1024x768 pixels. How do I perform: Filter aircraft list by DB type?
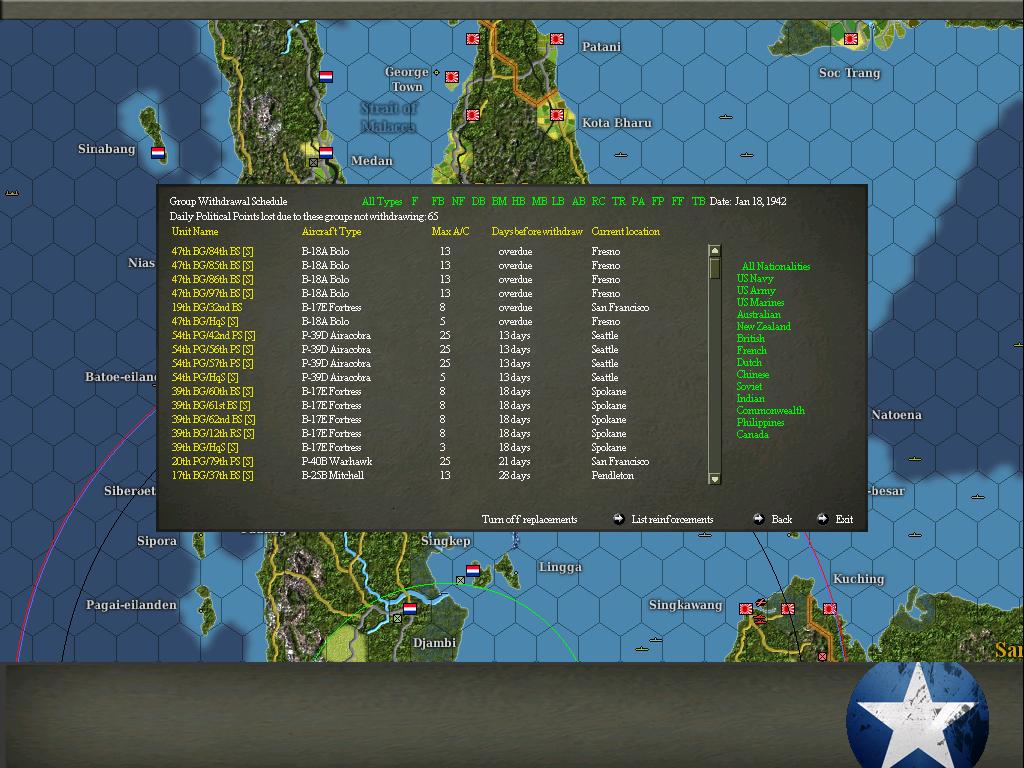tap(478, 201)
